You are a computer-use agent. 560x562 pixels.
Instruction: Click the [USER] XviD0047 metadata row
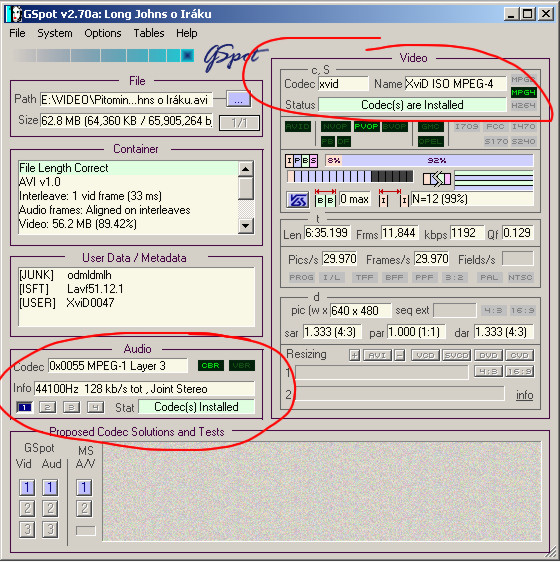coord(136,303)
